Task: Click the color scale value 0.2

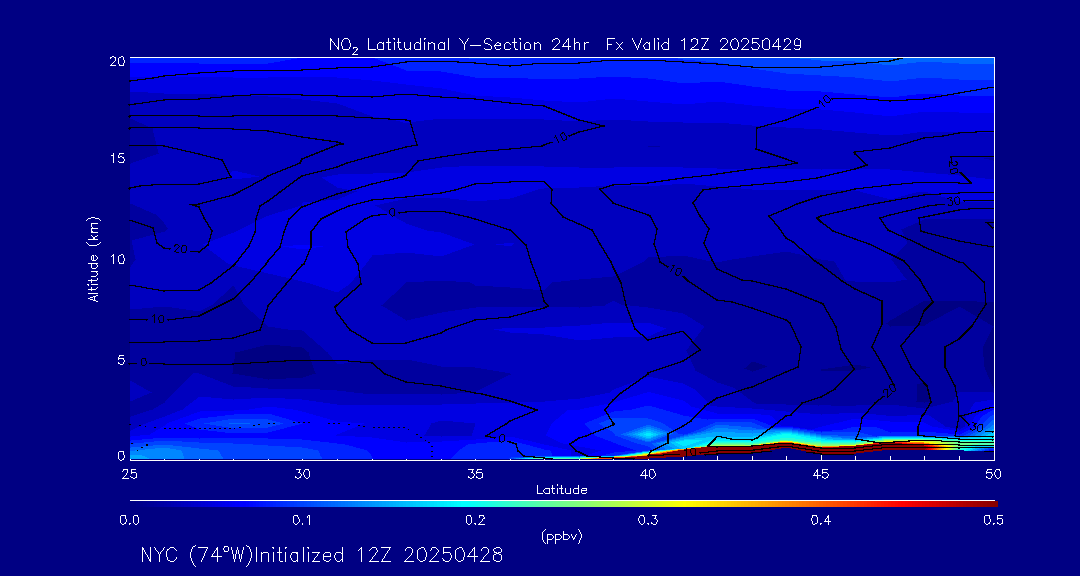Action: [475, 521]
